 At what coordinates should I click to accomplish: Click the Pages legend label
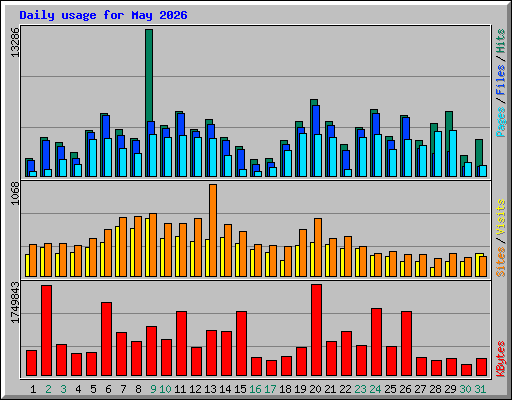pos(501,122)
